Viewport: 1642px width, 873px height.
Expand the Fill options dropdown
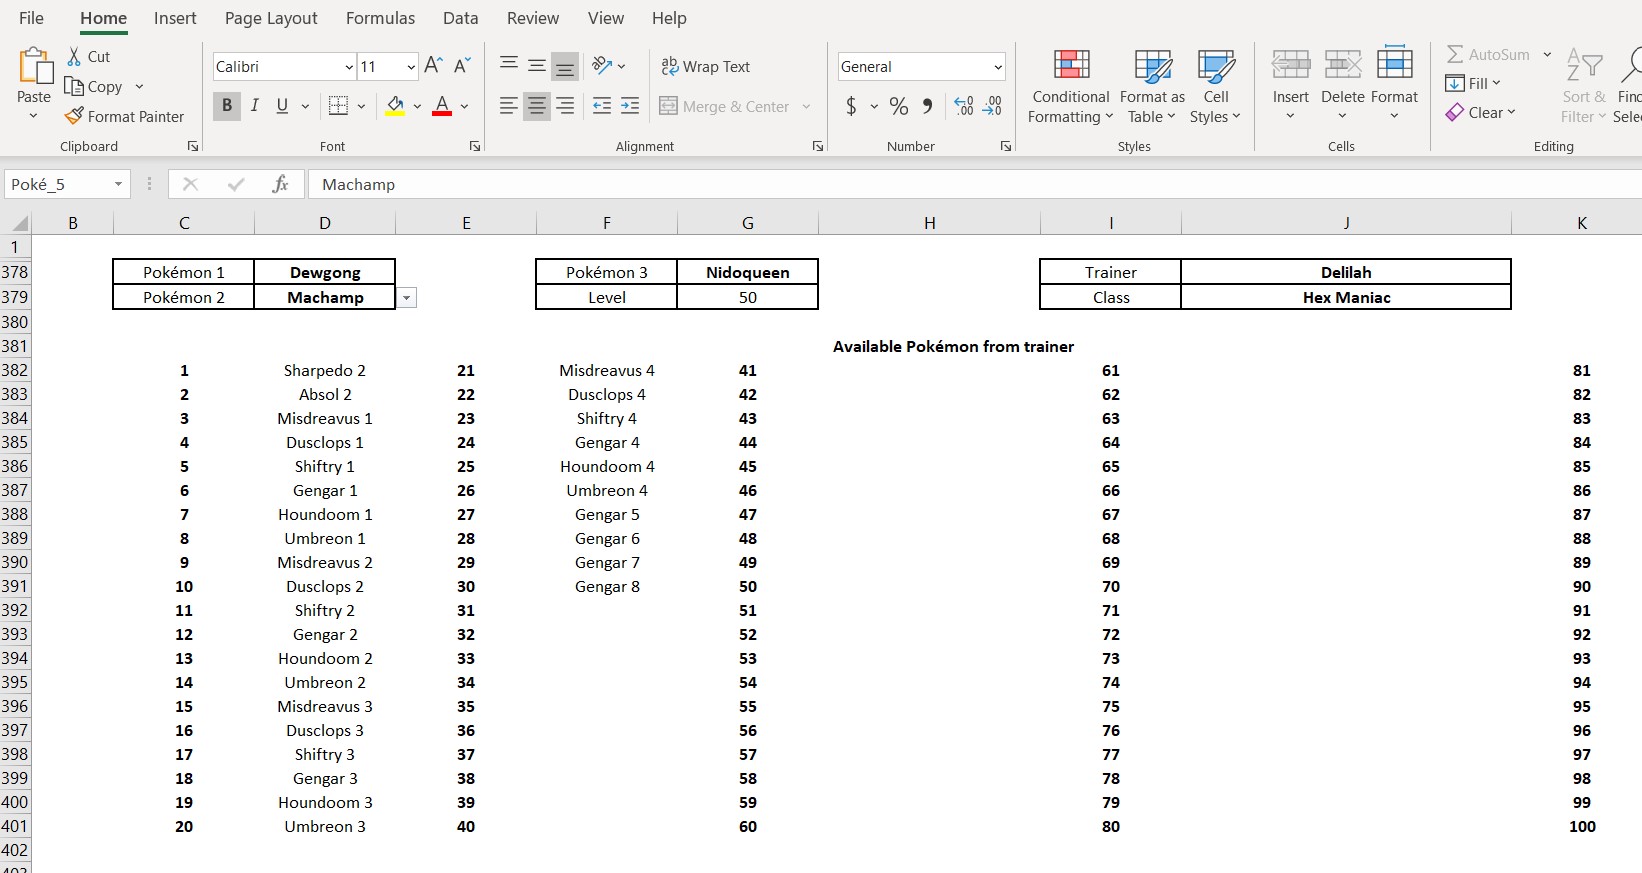1496,83
